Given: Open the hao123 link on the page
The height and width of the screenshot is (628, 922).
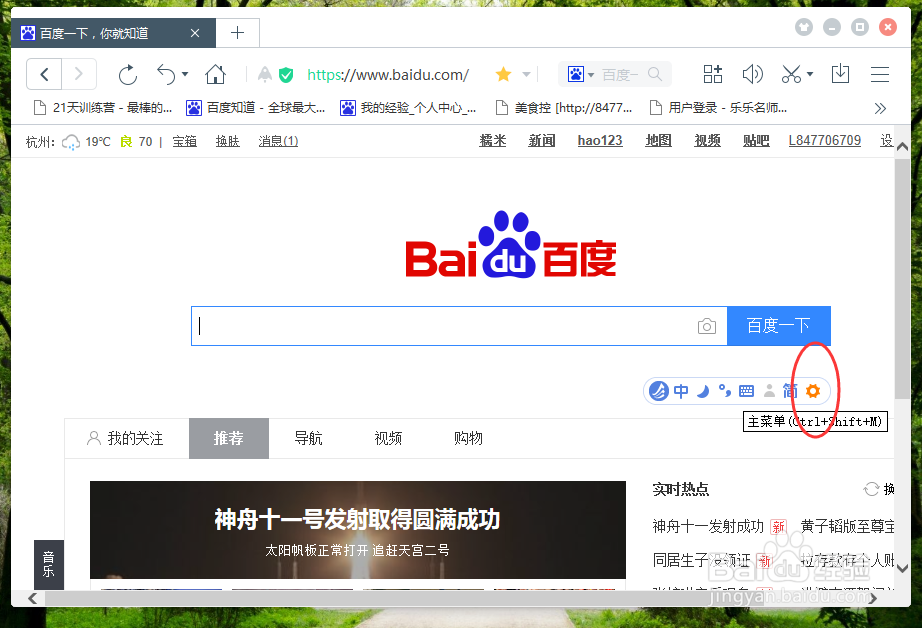Looking at the screenshot, I should (599, 140).
